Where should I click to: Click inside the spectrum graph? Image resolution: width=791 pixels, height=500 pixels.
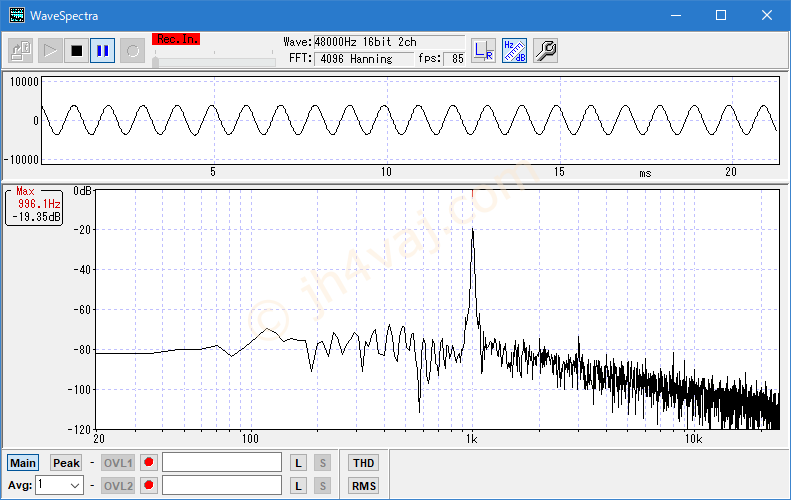437,310
